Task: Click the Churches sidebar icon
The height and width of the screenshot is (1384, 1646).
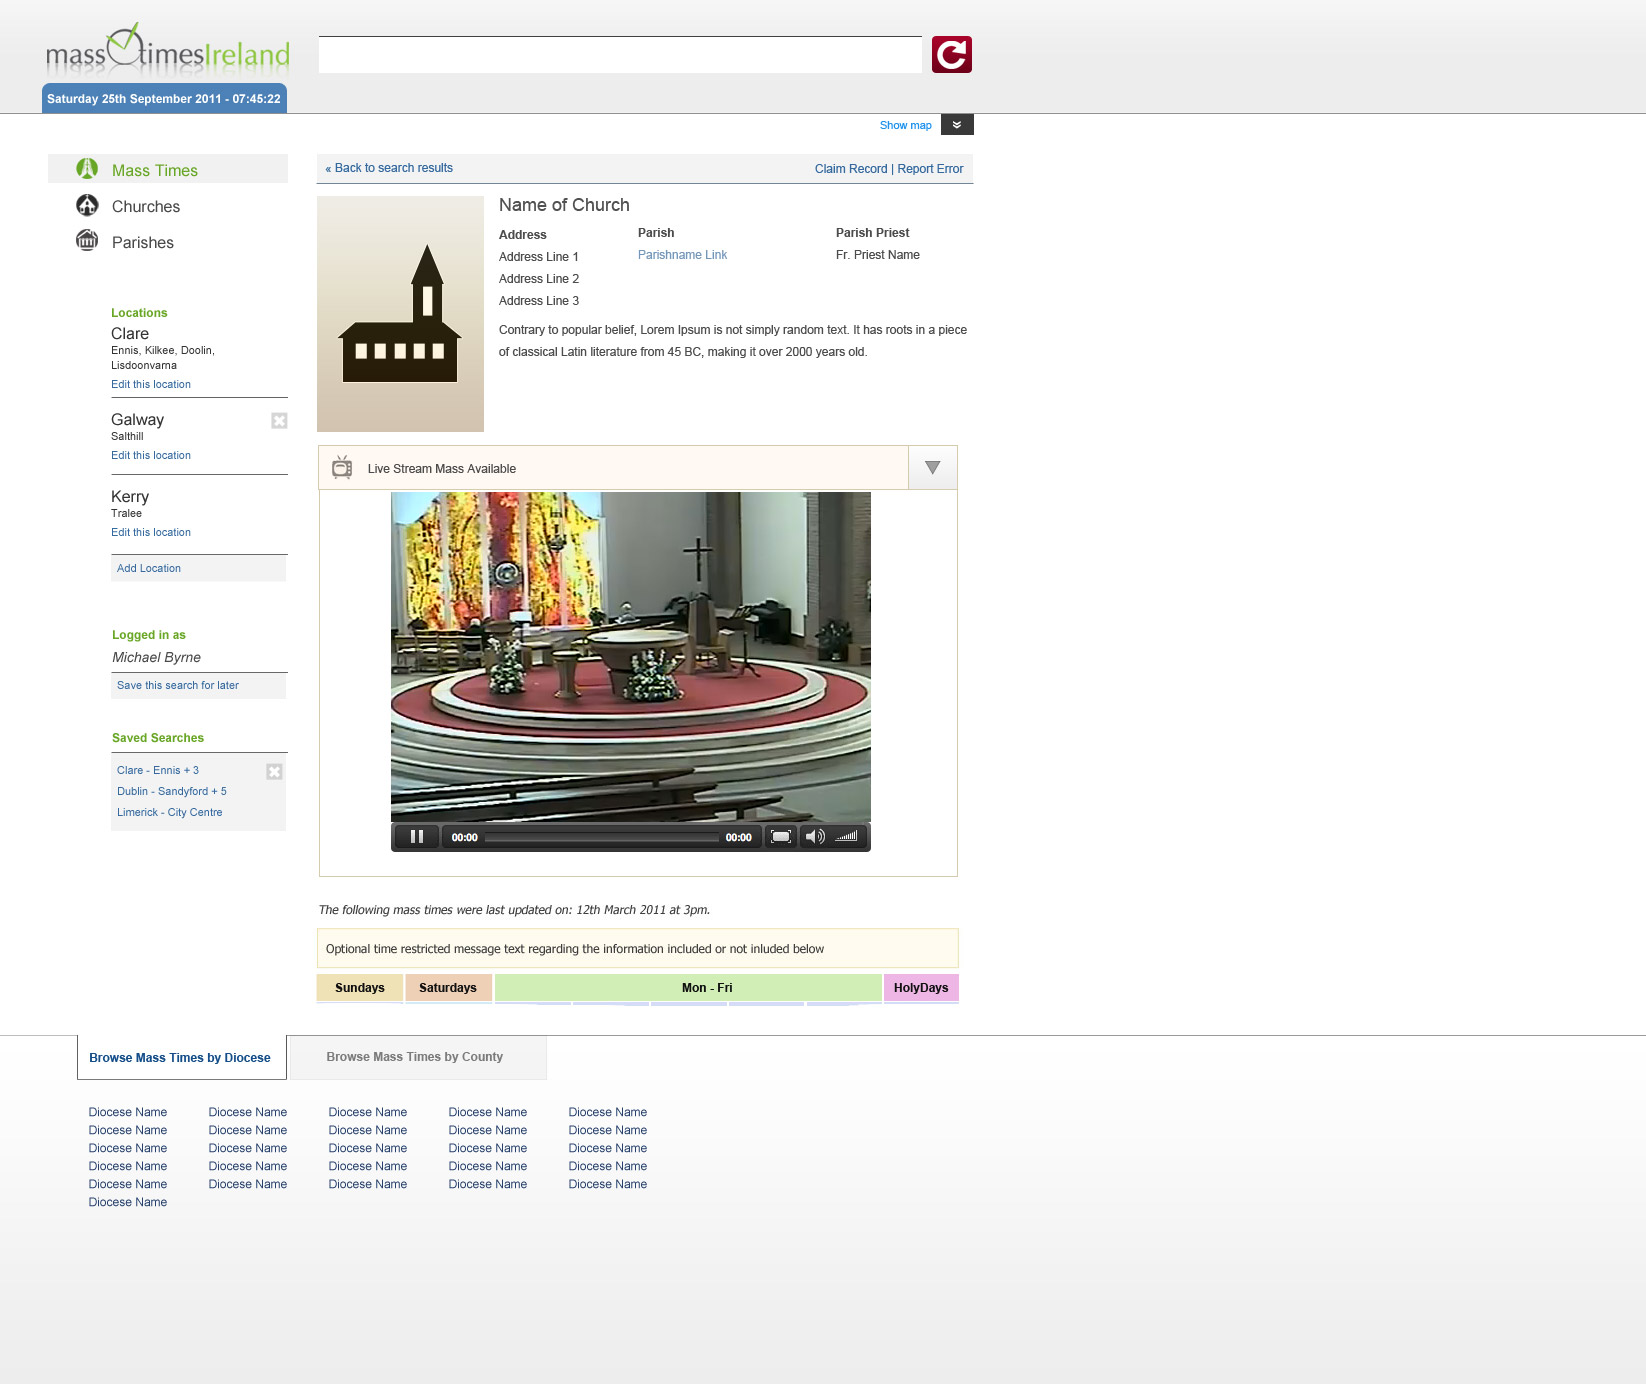Action: [x=88, y=205]
